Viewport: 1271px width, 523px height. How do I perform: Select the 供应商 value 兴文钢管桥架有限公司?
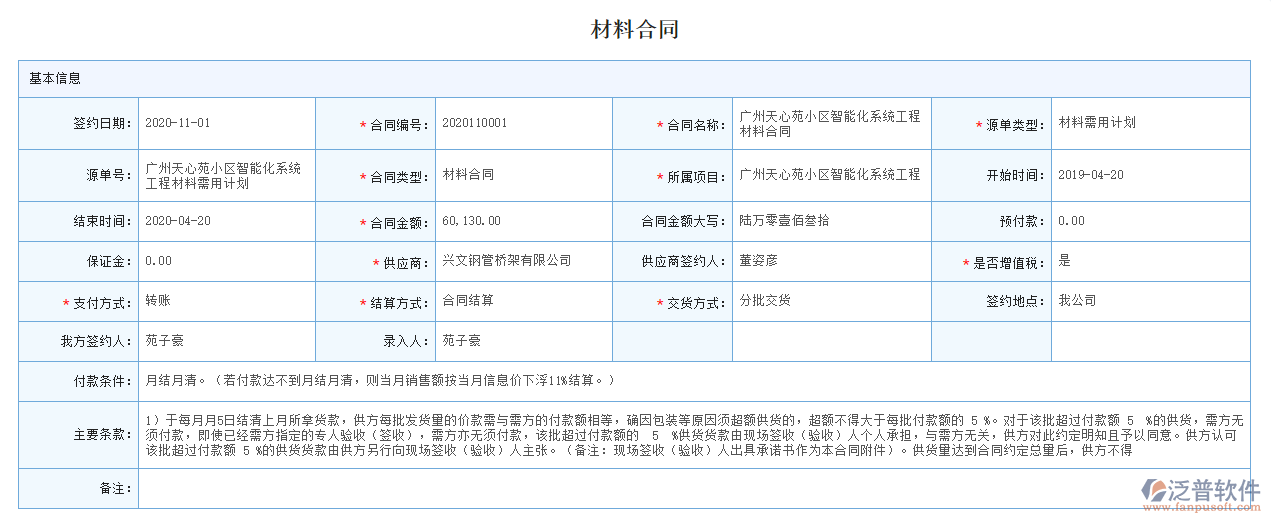507,260
